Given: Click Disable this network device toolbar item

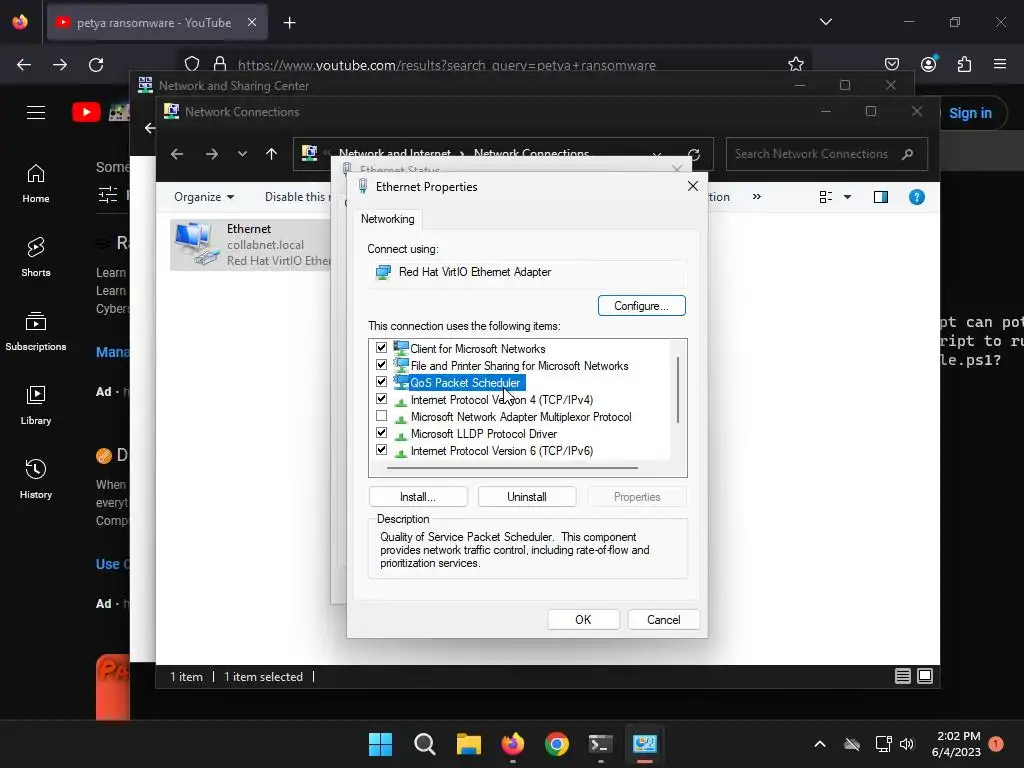Looking at the screenshot, I should pyautogui.click(x=298, y=197).
